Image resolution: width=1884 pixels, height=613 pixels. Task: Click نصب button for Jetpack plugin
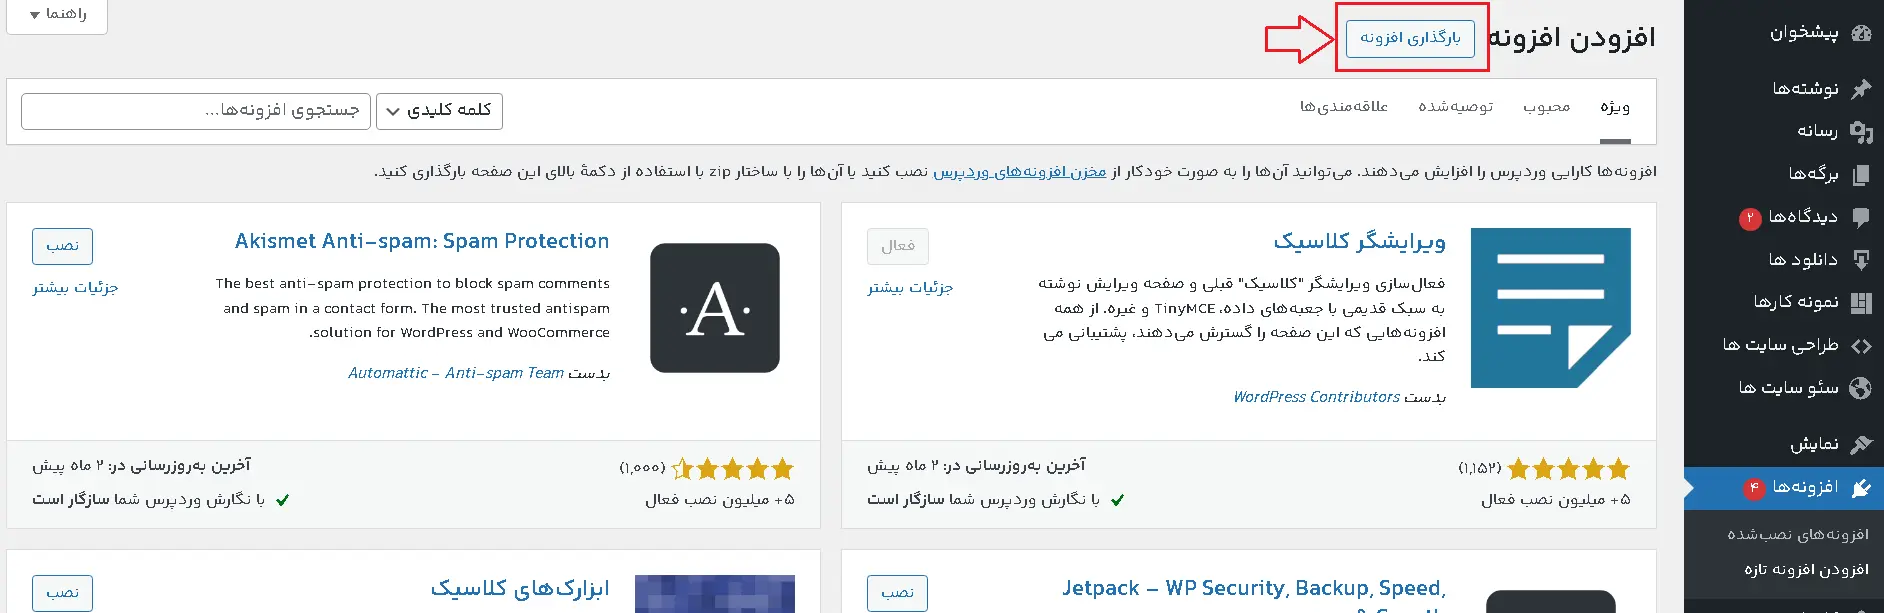pyautogui.click(x=898, y=593)
